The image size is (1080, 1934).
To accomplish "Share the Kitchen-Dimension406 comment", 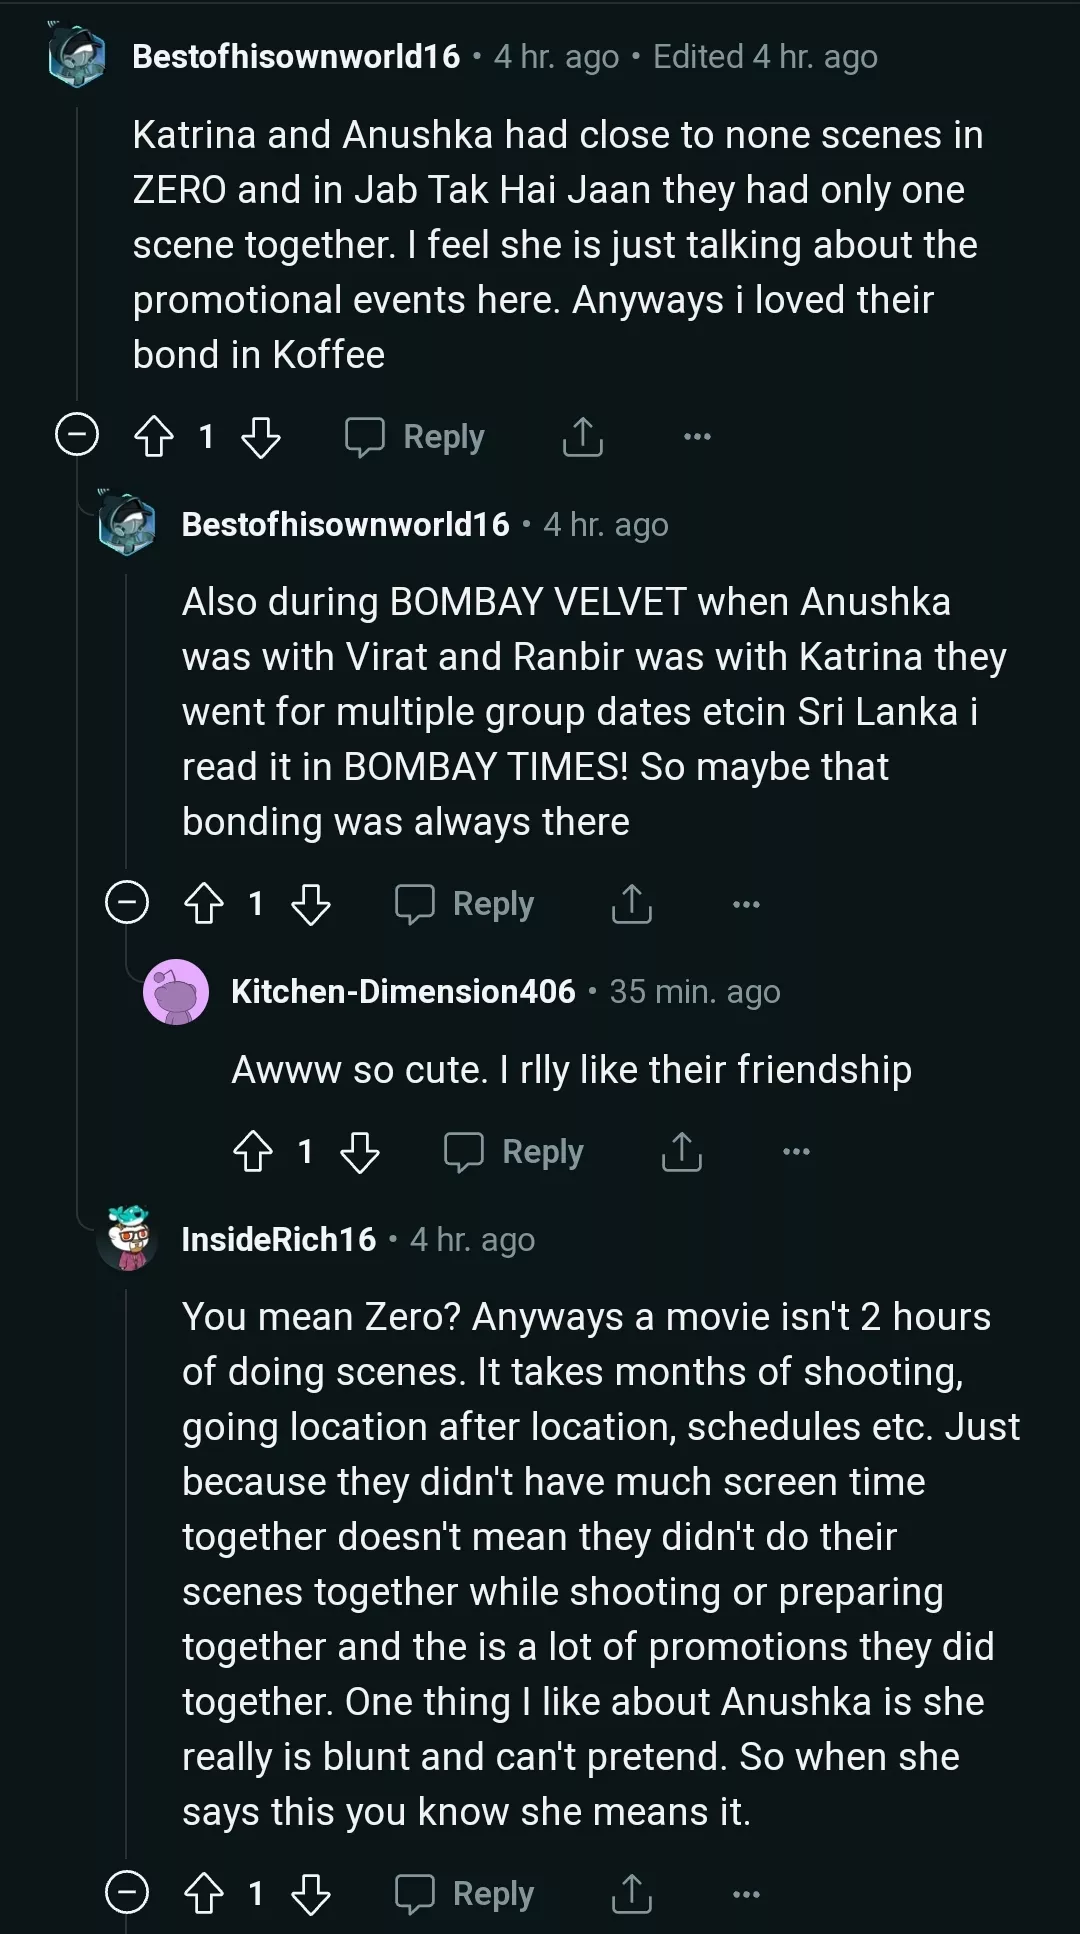I will pyautogui.click(x=681, y=1152).
